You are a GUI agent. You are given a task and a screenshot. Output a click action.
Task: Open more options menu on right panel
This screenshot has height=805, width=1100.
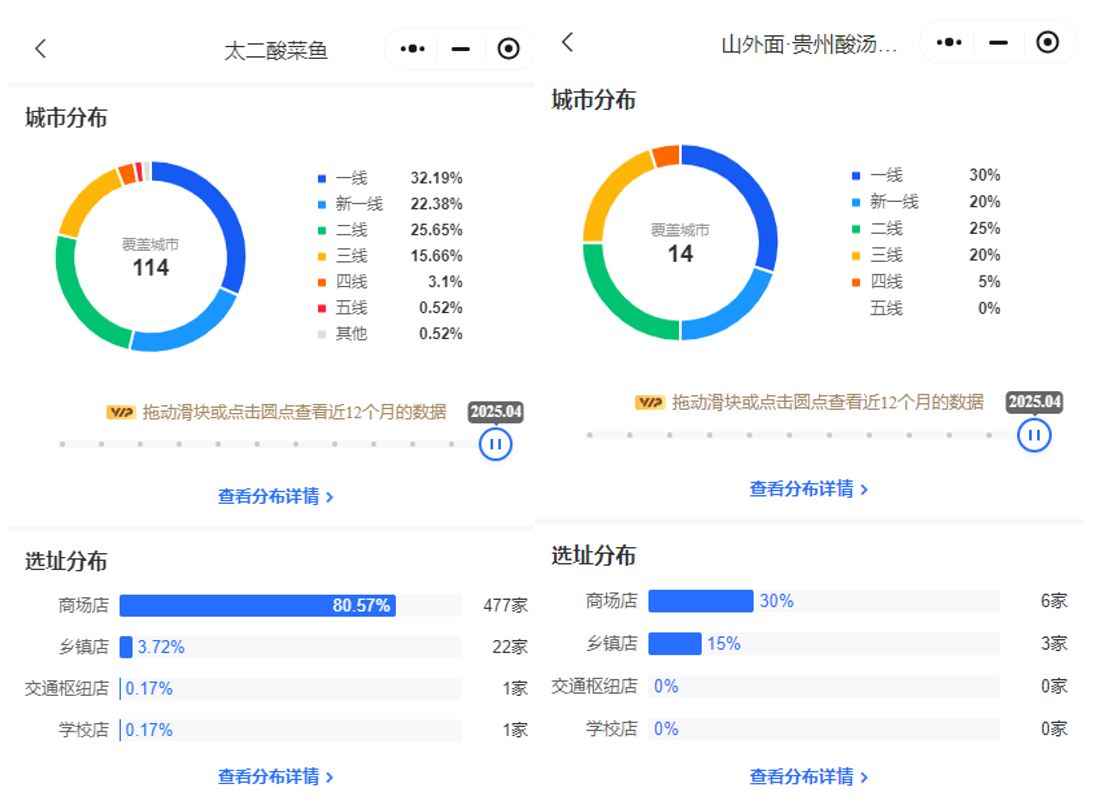(x=948, y=42)
